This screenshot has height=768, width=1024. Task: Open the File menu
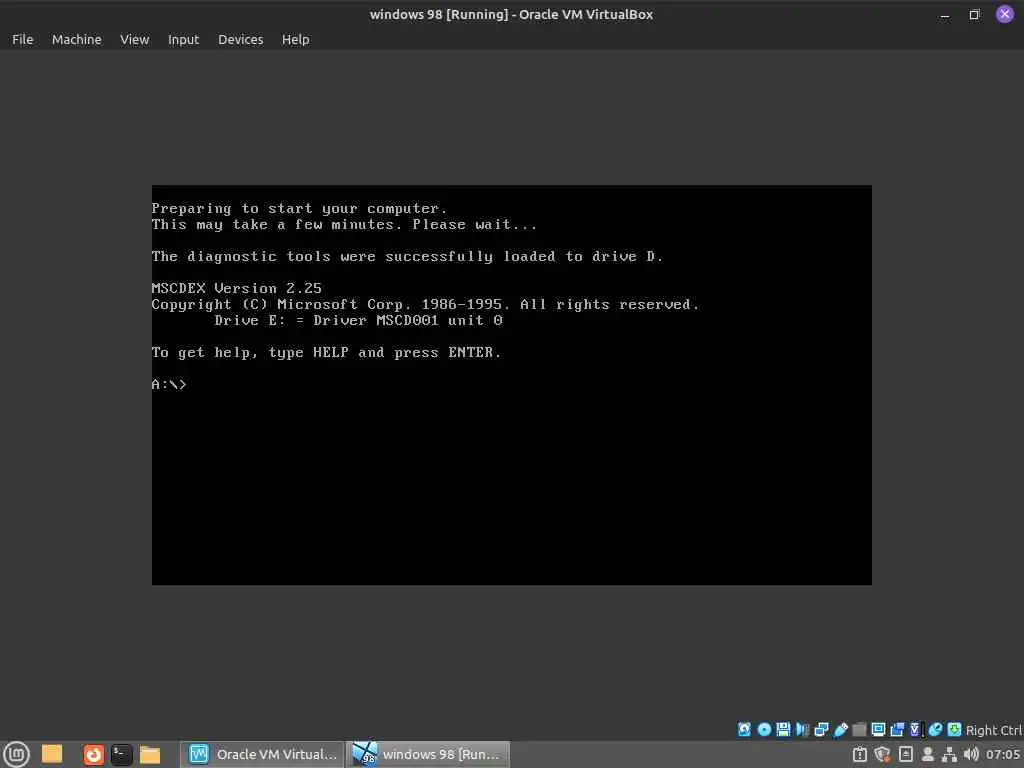(22, 39)
